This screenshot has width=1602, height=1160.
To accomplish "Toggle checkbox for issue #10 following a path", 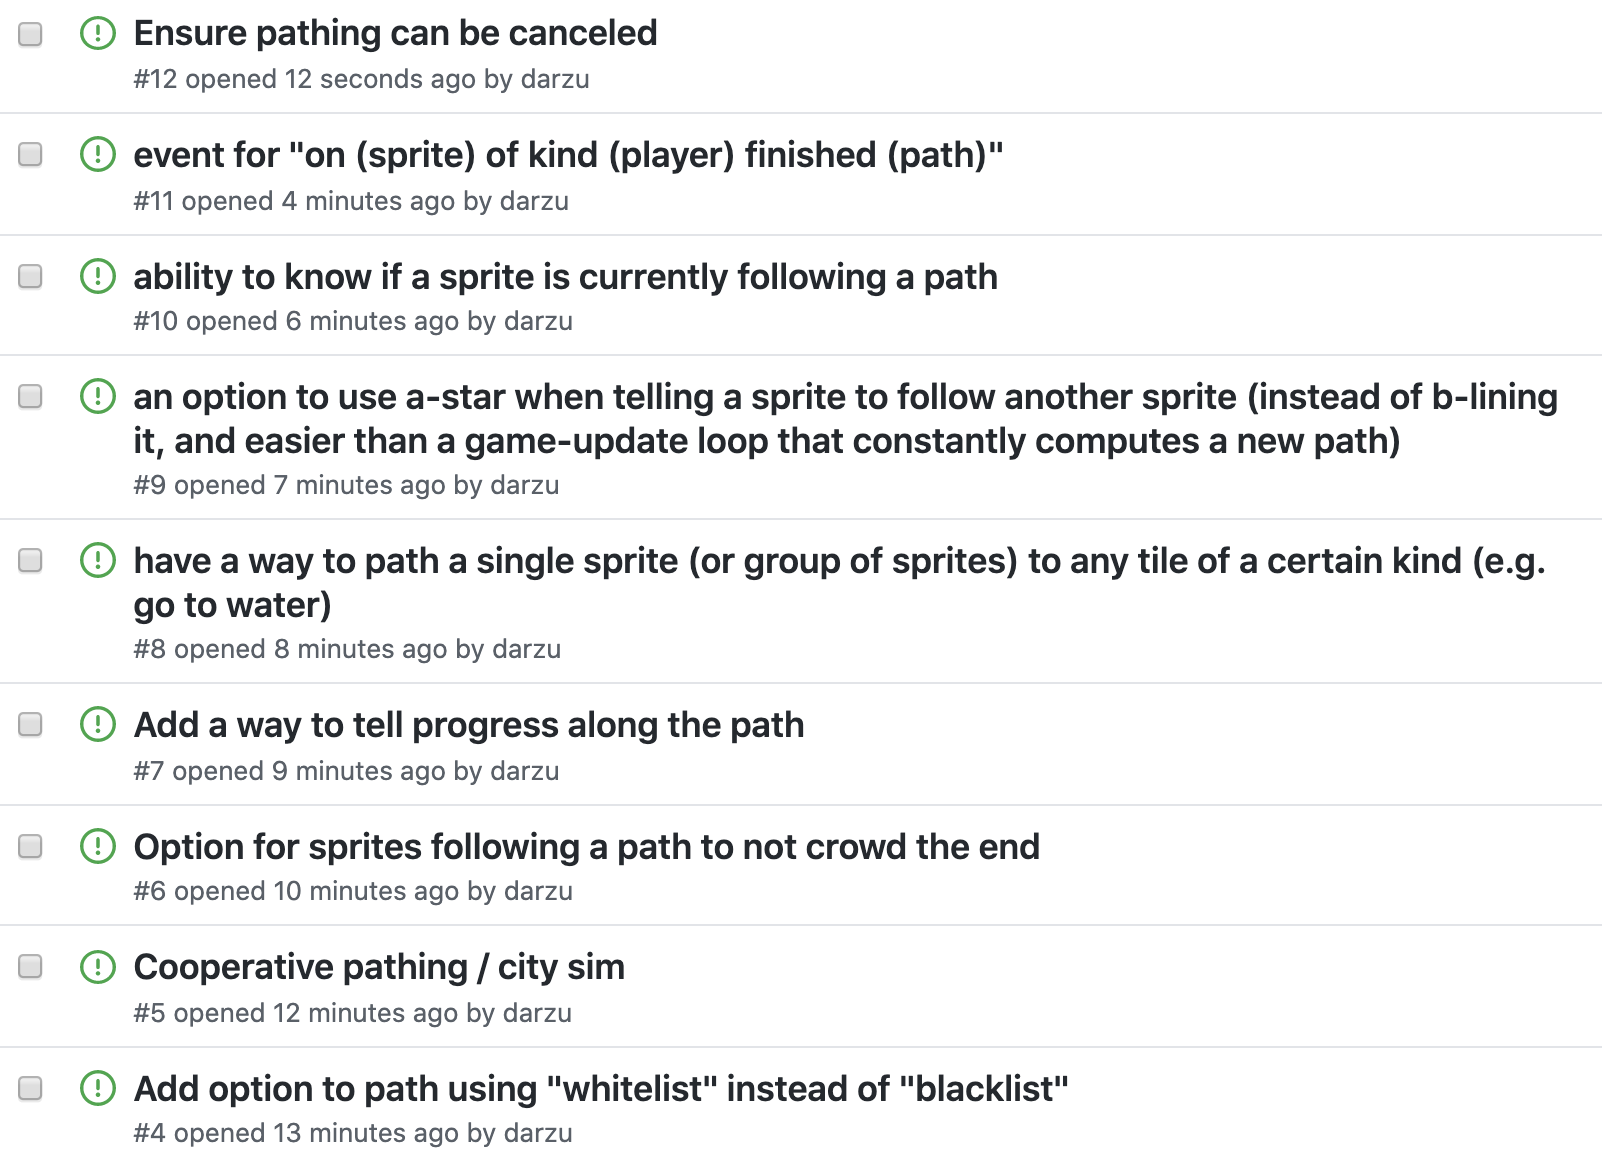I will pyautogui.click(x=31, y=276).
